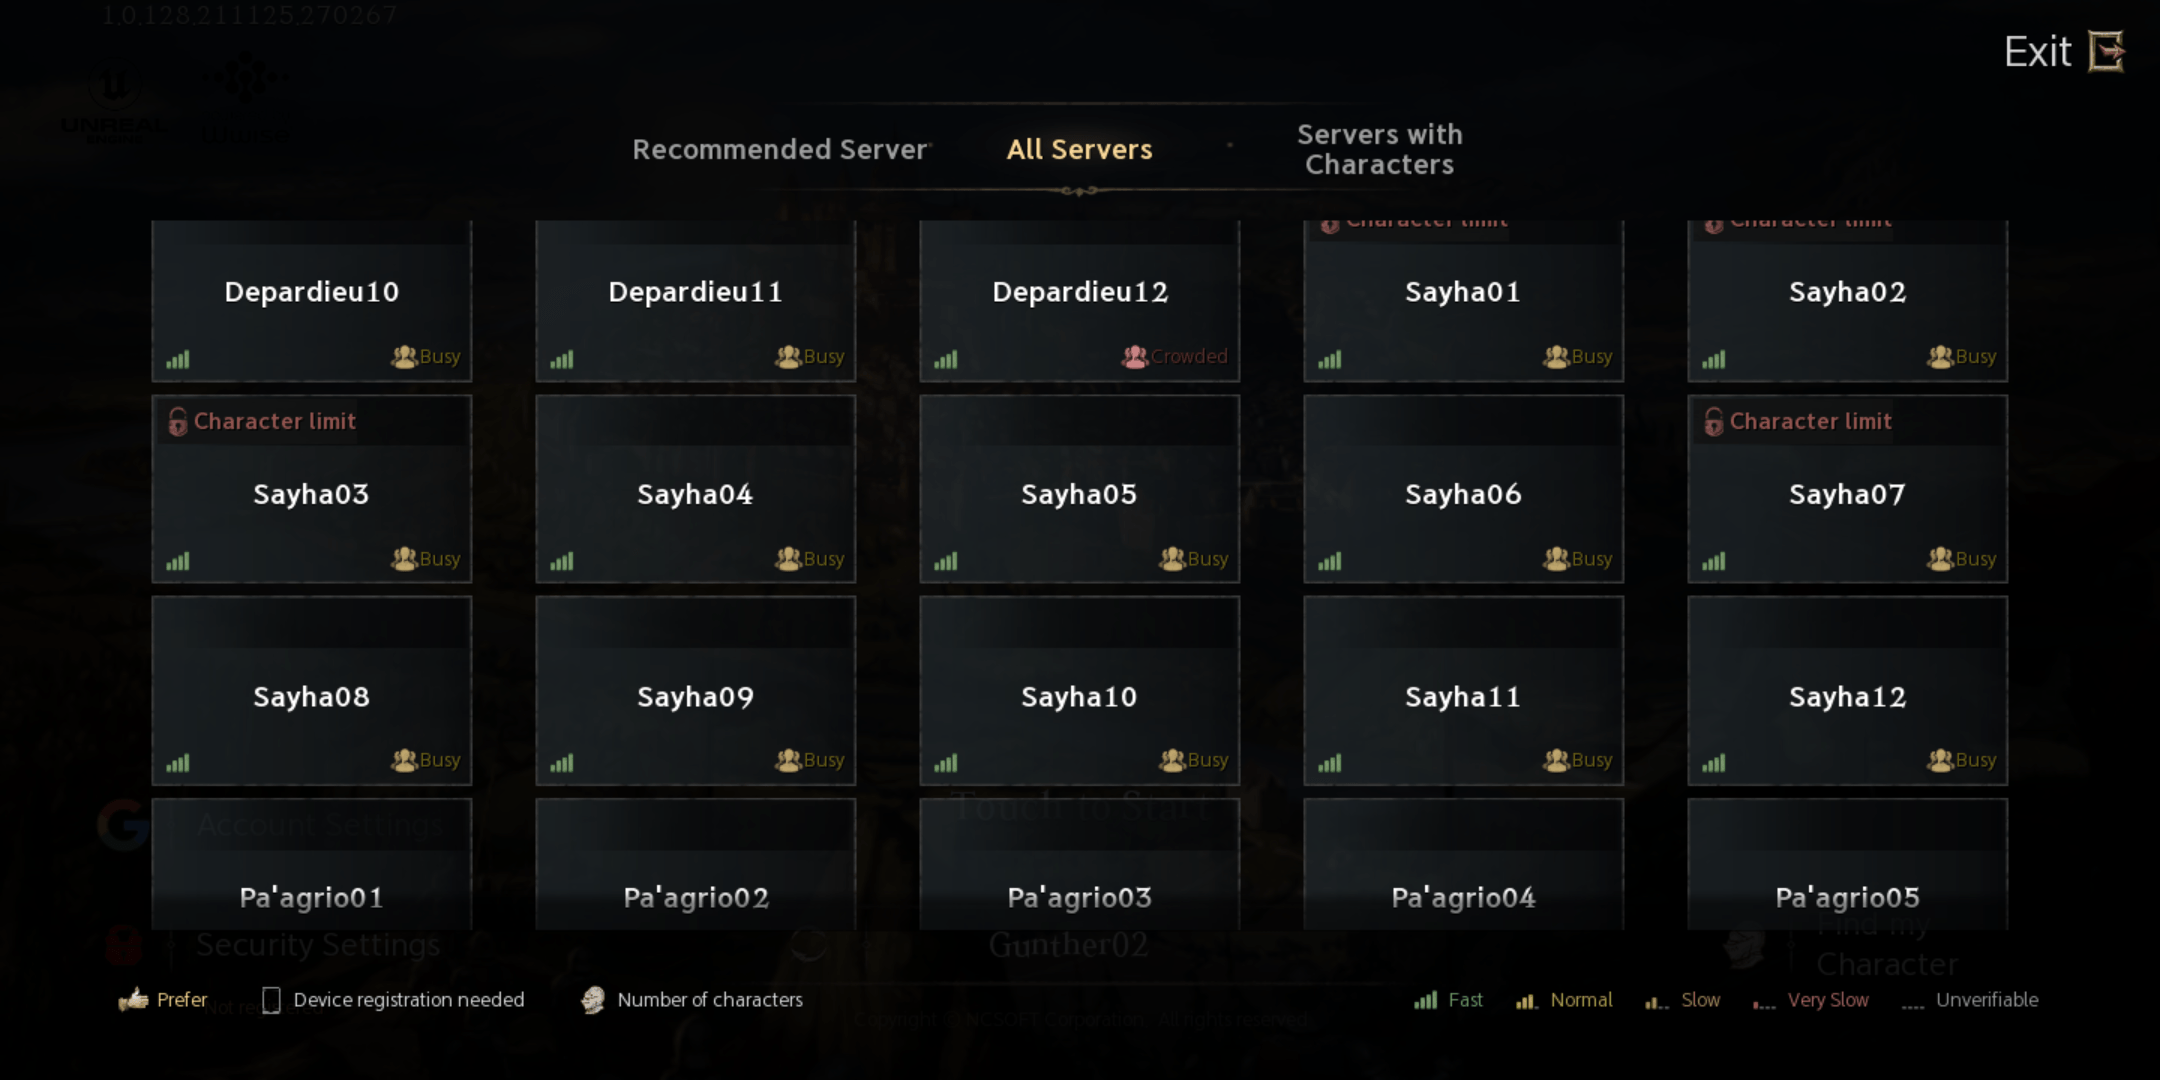Click the Number of characters icon in legend
Screen dimensions: 2160x1080
[592, 999]
